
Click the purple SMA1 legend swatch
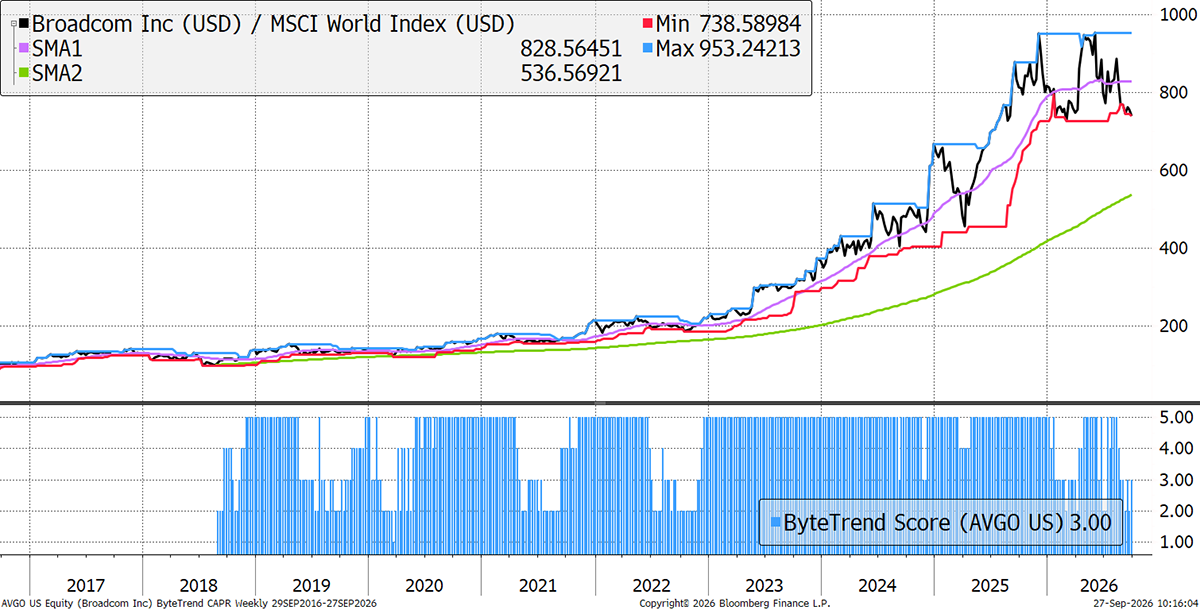coord(25,48)
